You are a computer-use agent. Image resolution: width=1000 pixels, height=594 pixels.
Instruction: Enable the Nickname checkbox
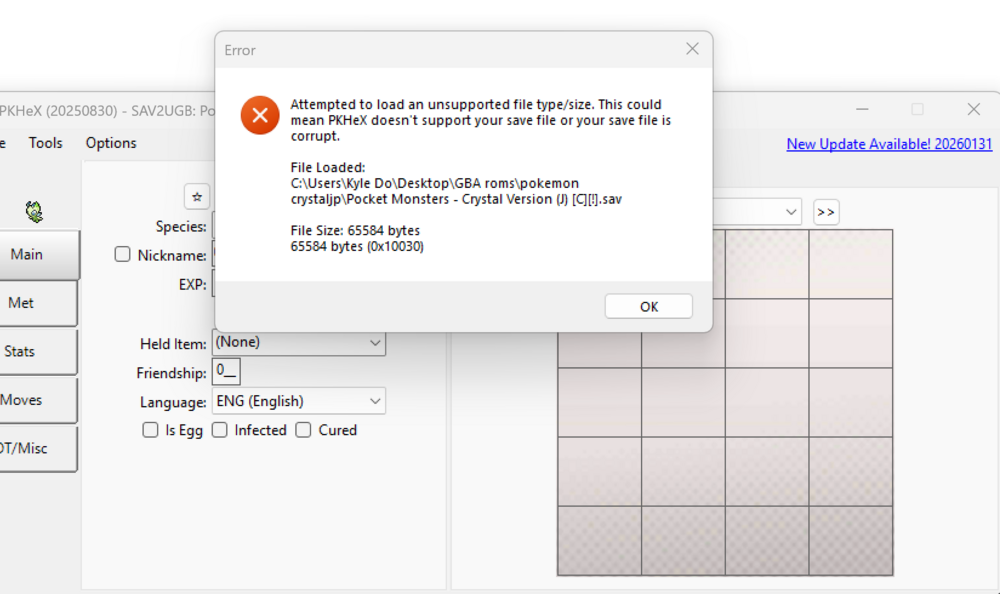(122, 255)
